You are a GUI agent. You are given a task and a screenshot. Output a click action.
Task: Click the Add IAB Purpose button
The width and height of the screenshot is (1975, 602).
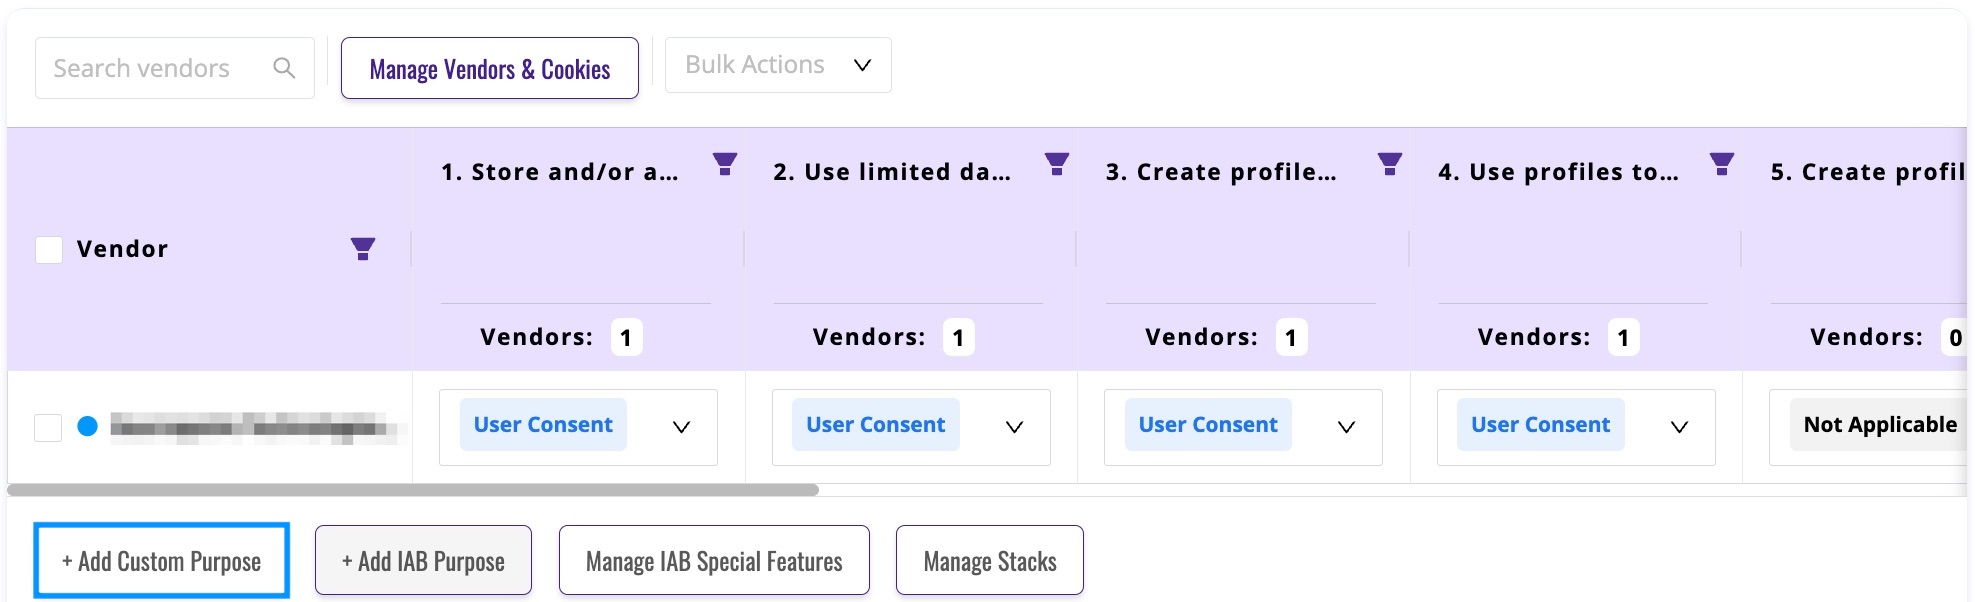pyautogui.click(x=423, y=561)
